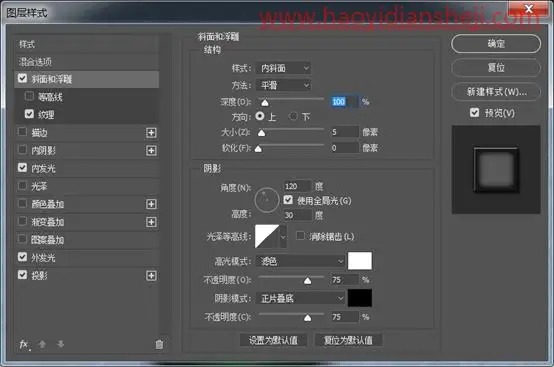Click the plus icon next to 内阴影
The image size is (554, 367).
[151, 151]
